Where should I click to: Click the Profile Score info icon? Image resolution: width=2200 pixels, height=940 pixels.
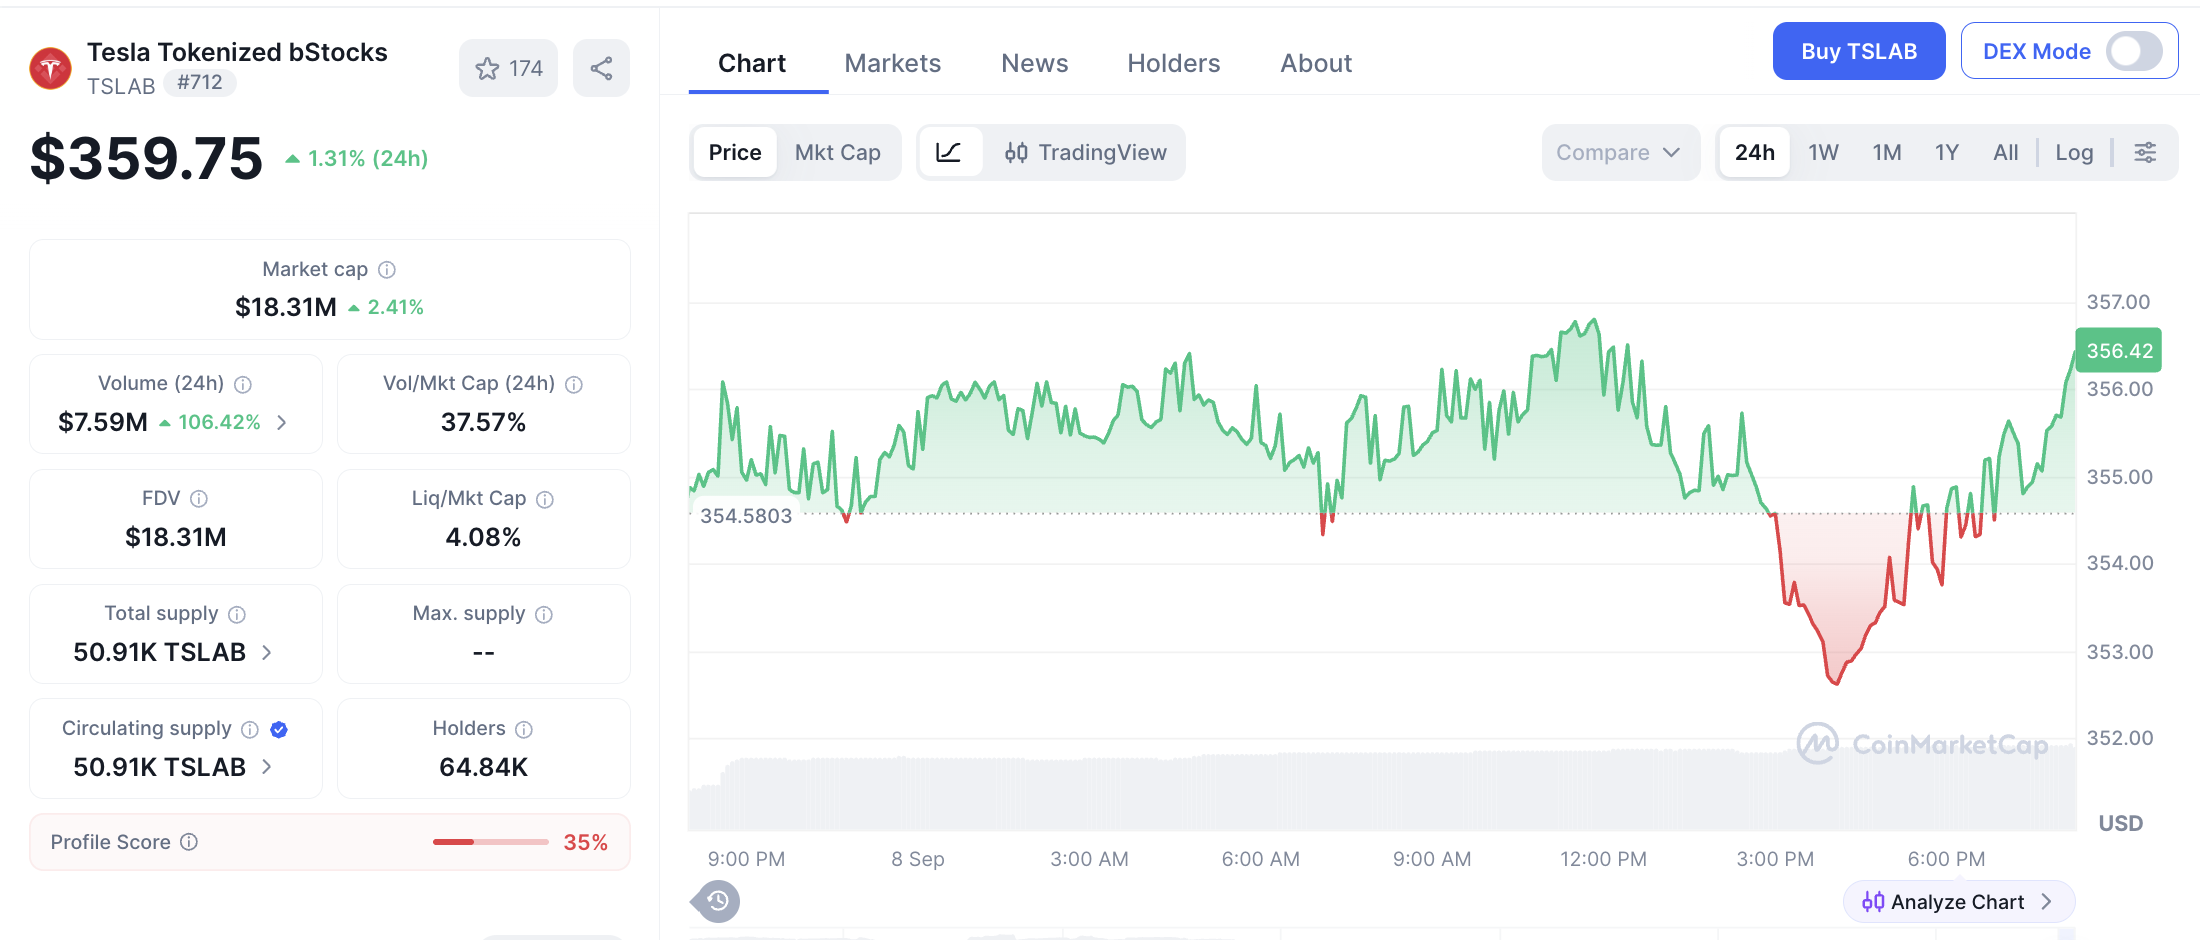189,842
